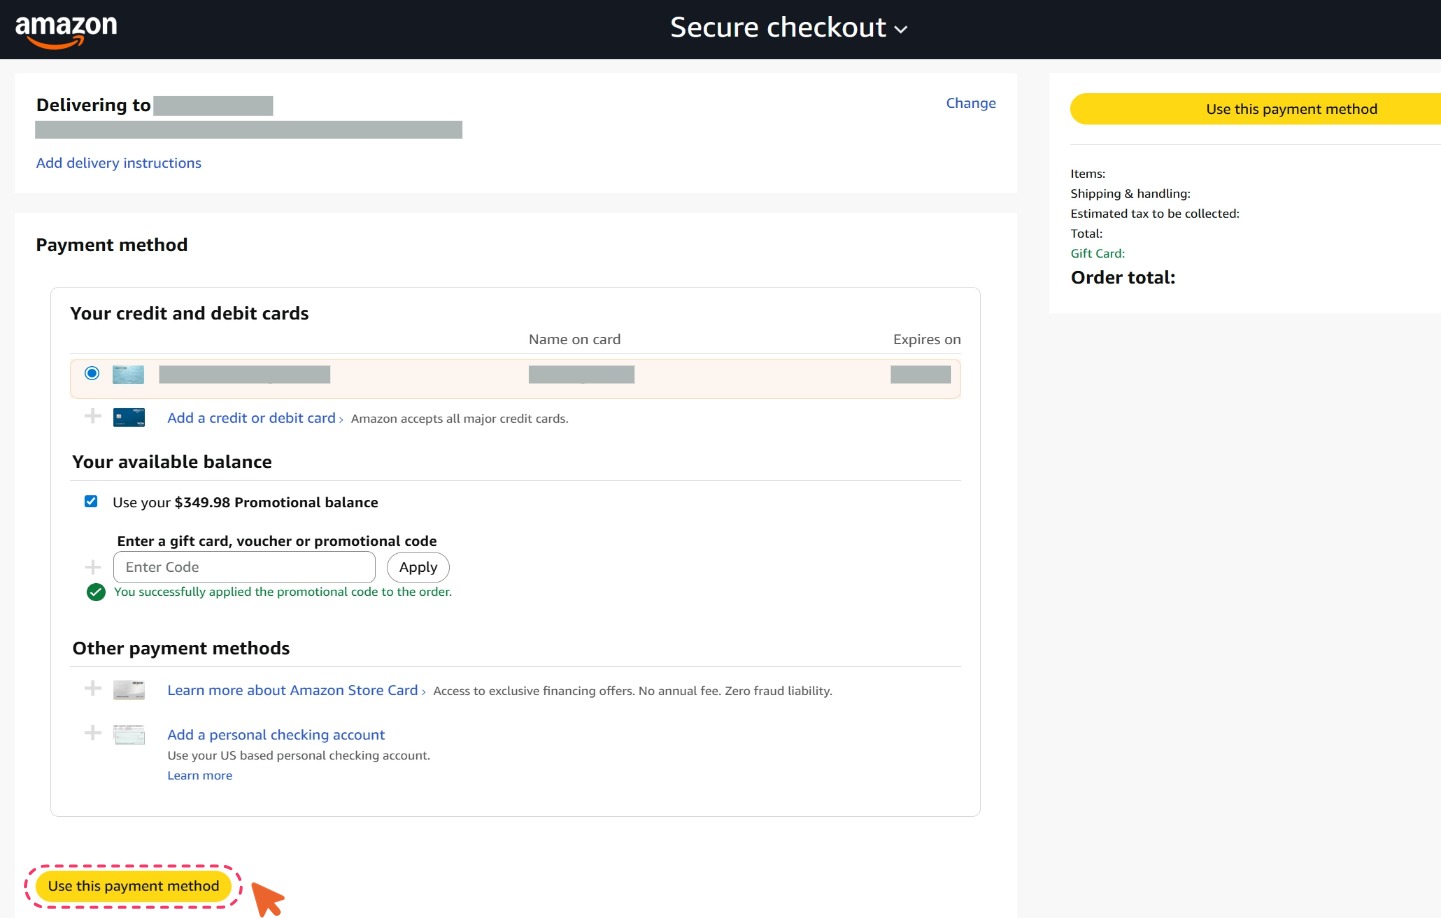Viewport: 1441px width, 918px height.
Task: Expand the Secure checkout dropdown arrow
Action: coord(901,30)
